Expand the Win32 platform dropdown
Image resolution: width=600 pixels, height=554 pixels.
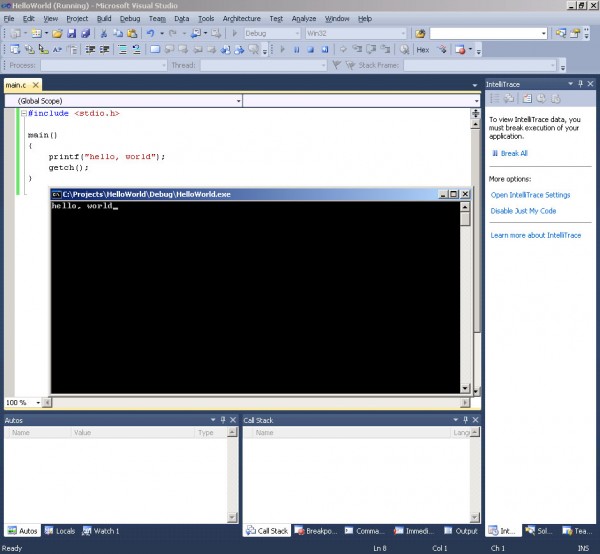pyautogui.click(x=402, y=33)
